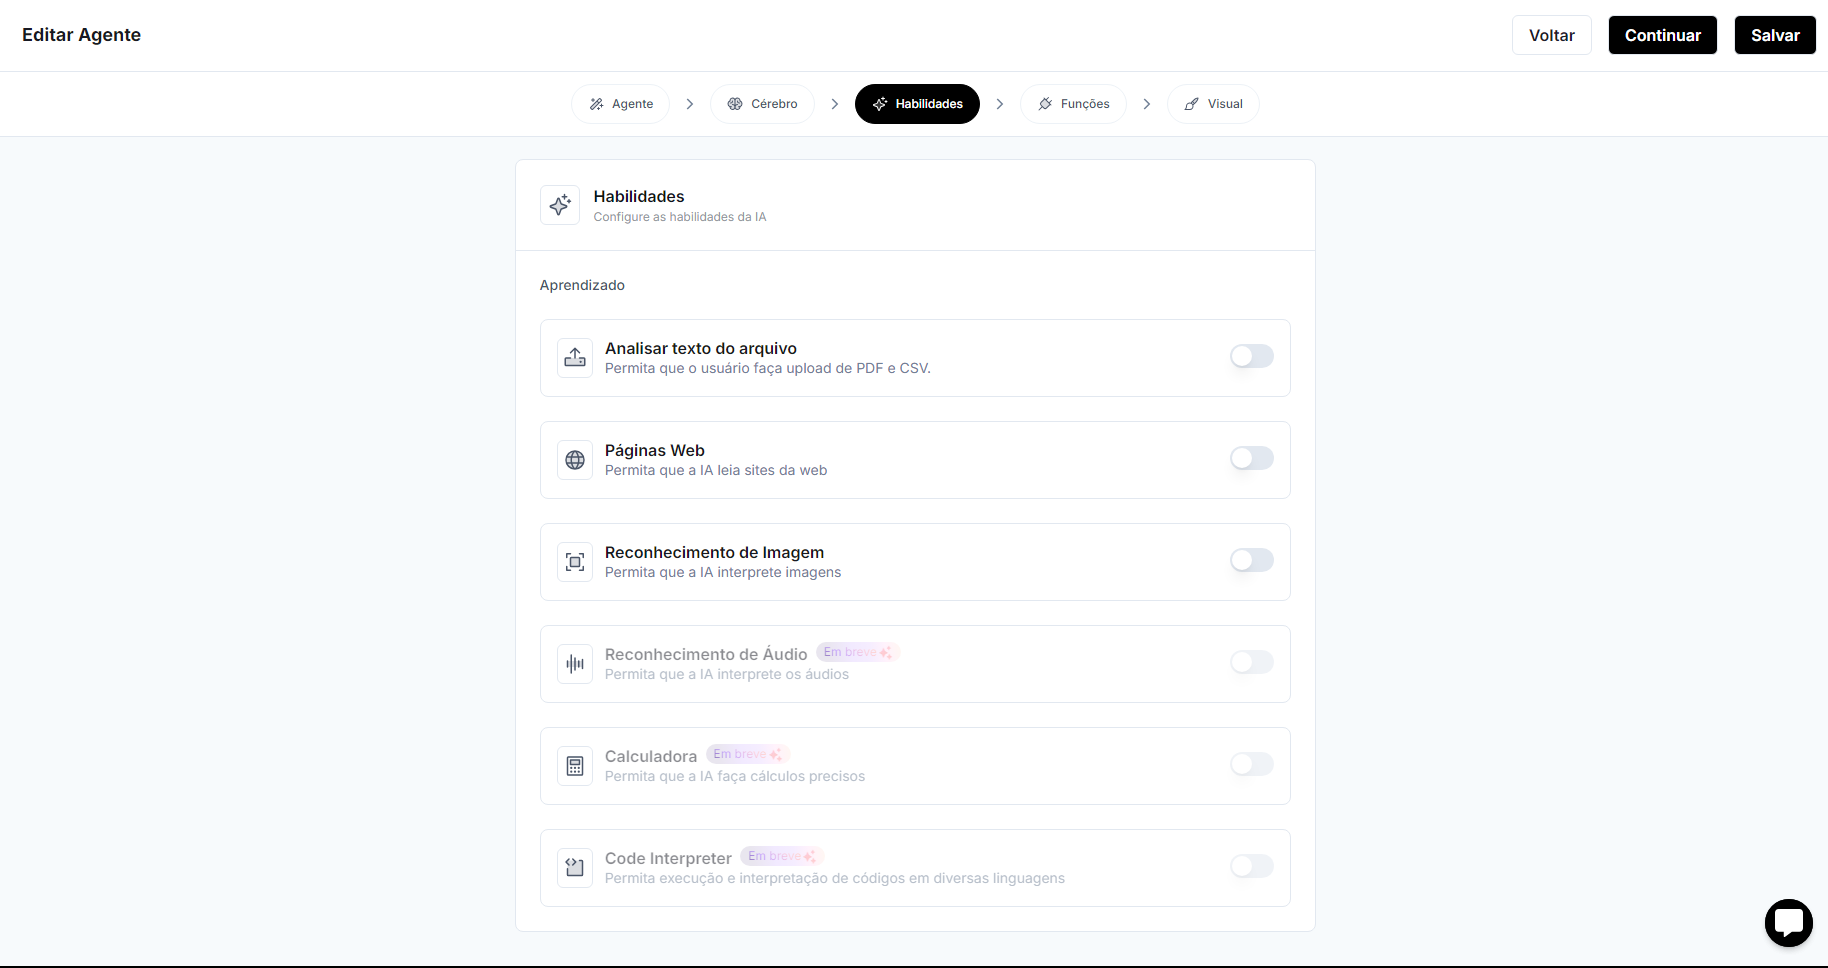Open the Visual configuration step

(1212, 104)
